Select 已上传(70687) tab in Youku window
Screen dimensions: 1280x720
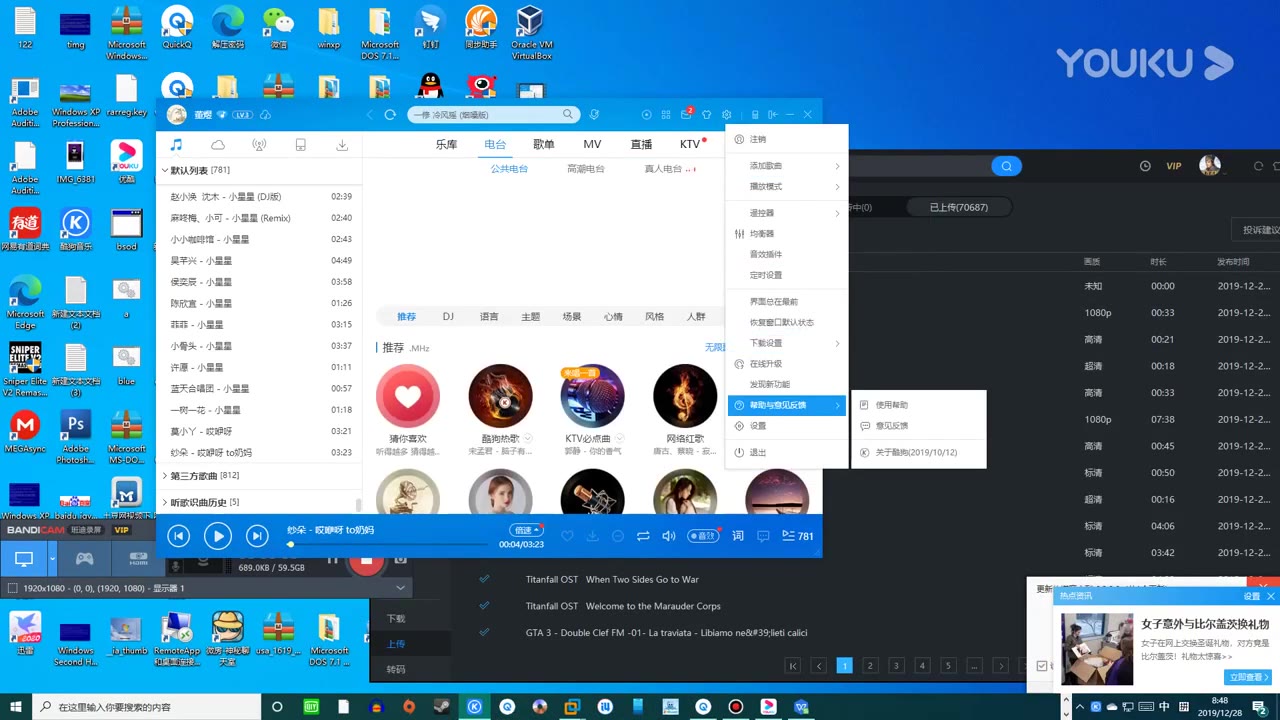(958, 207)
